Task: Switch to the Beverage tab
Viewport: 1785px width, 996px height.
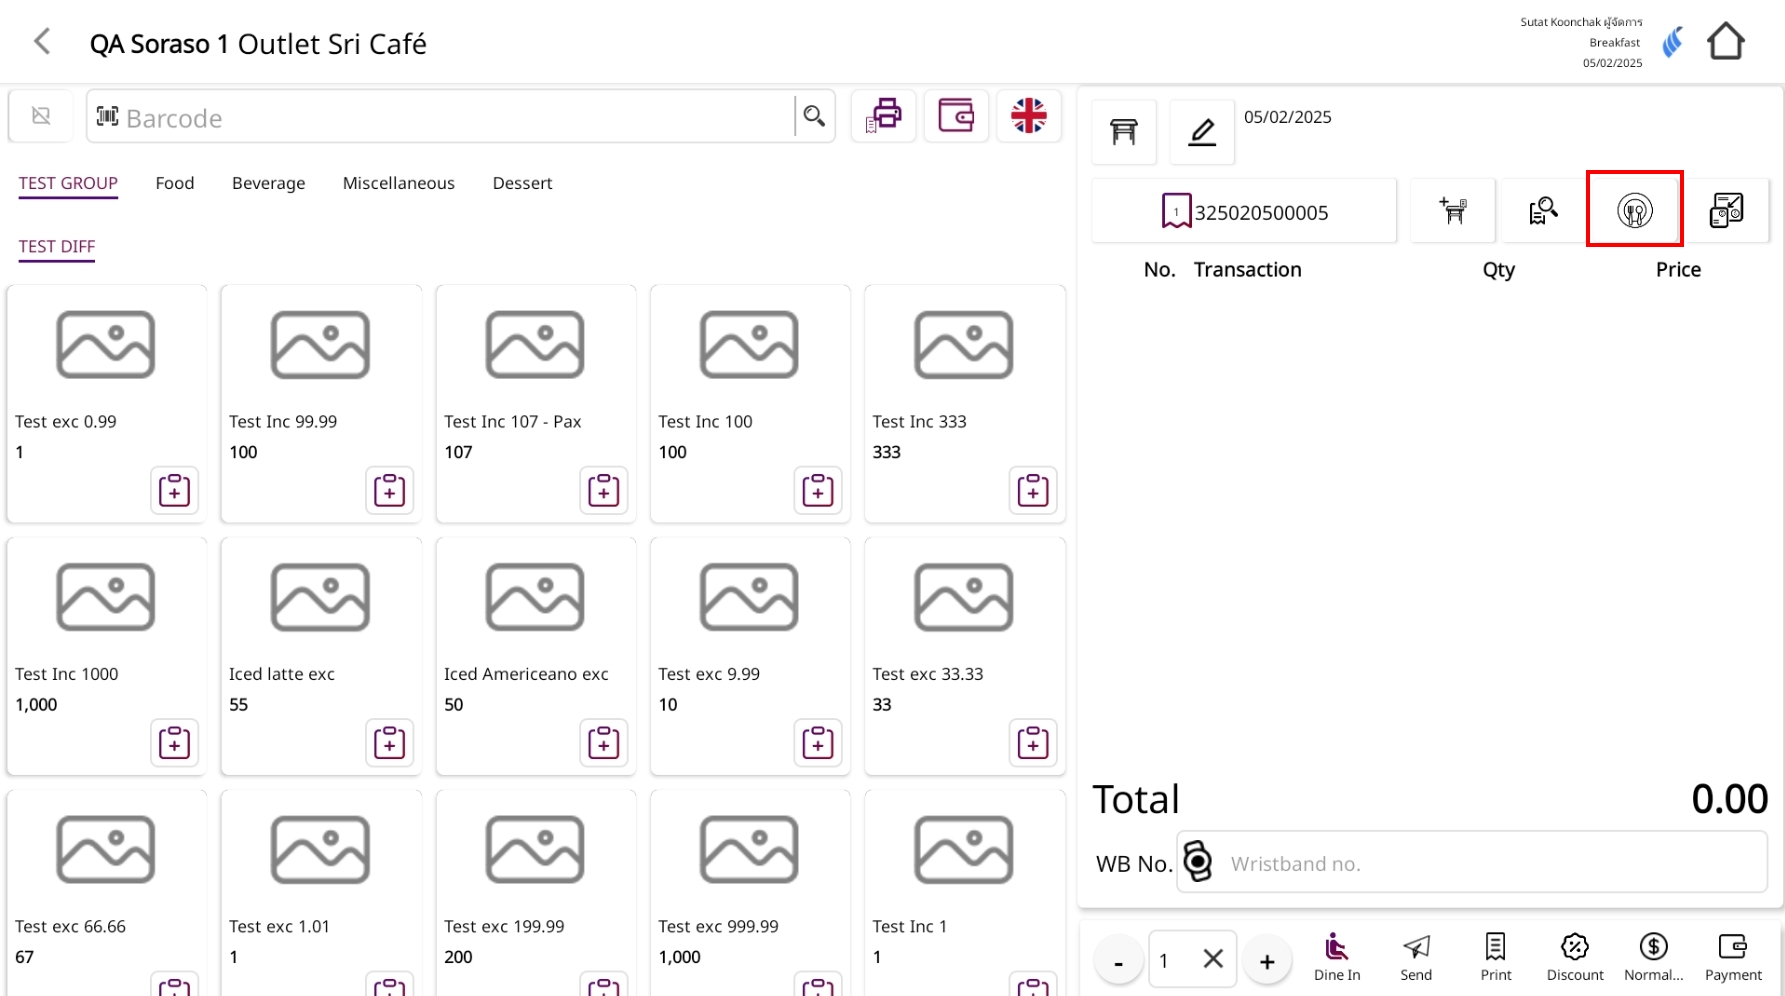Action: click(268, 183)
